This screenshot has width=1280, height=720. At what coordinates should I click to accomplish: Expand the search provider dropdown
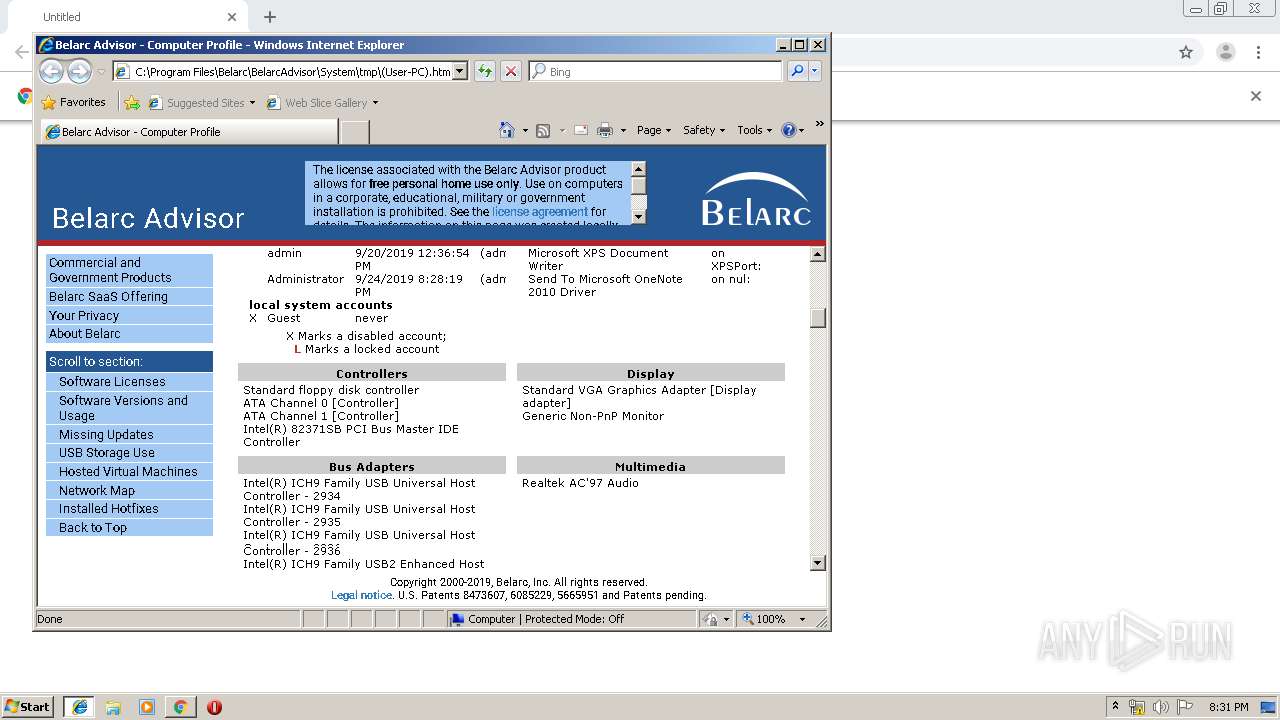(x=815, y=71)
